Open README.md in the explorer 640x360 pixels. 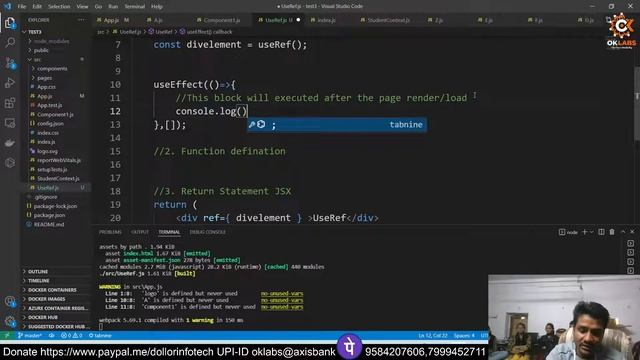pyautogui.click(x=49, y=224)
